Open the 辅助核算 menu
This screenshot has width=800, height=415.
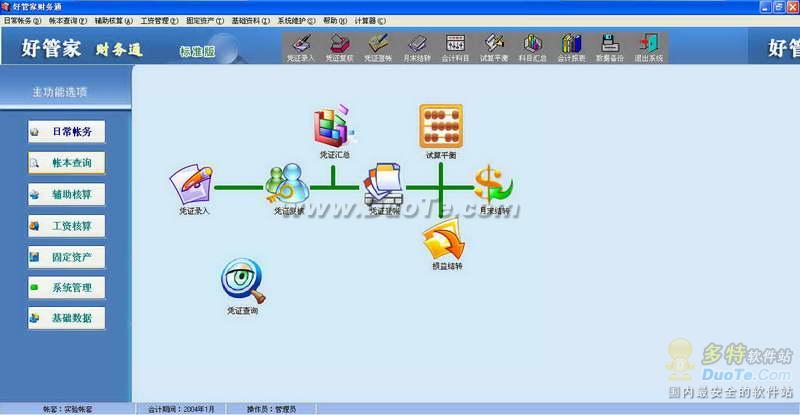pos(113,21)
